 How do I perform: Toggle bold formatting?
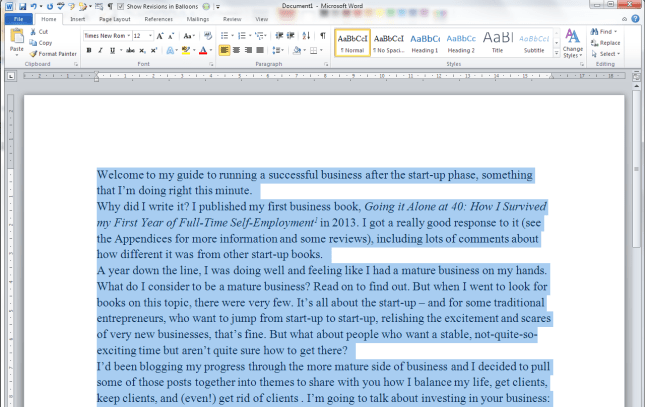(89, 51)
